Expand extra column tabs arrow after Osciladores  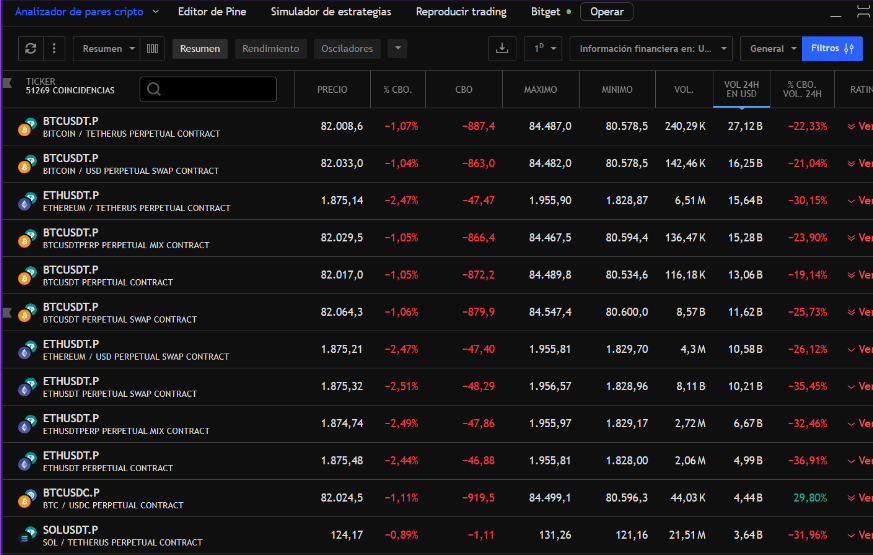pos(397,48)
